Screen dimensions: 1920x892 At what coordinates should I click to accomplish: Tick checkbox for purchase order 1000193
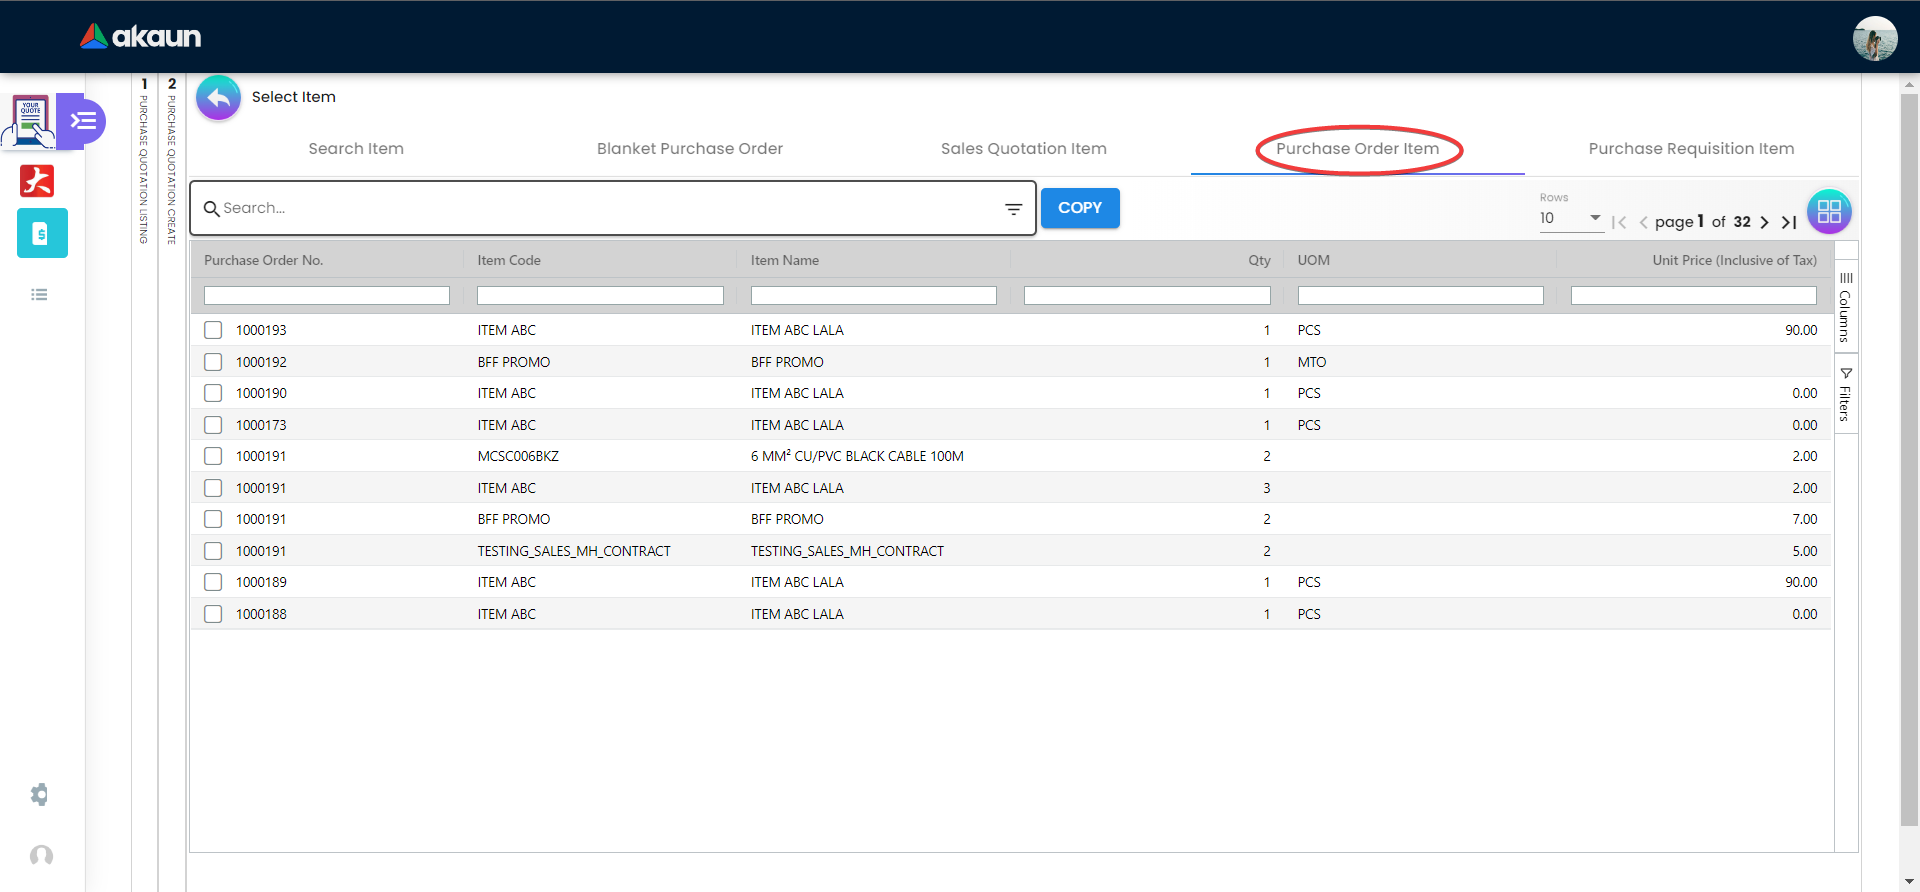[x=213, y=330]
